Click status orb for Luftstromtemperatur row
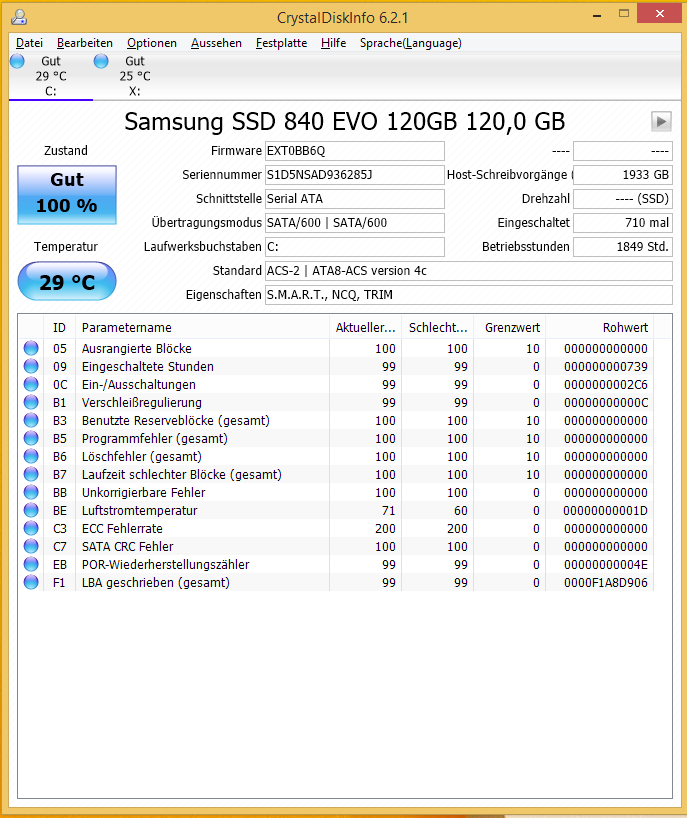Screen dimensions: 687x818 coord(31,510)
